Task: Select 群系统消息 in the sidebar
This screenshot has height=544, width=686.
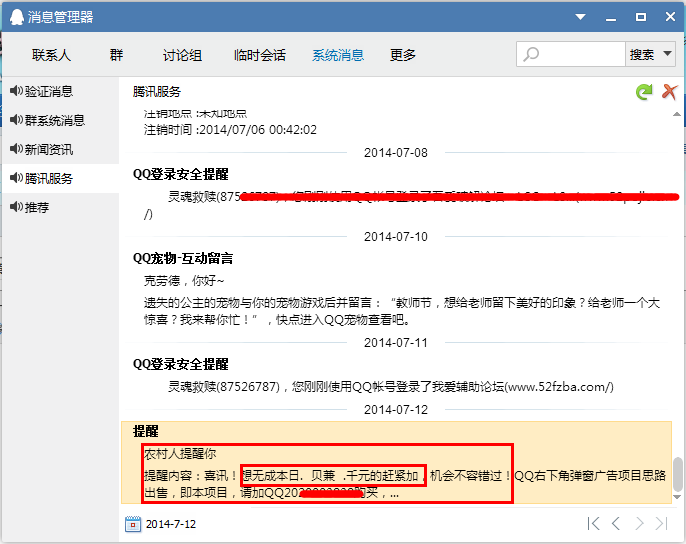Action: tap(54, 120)
